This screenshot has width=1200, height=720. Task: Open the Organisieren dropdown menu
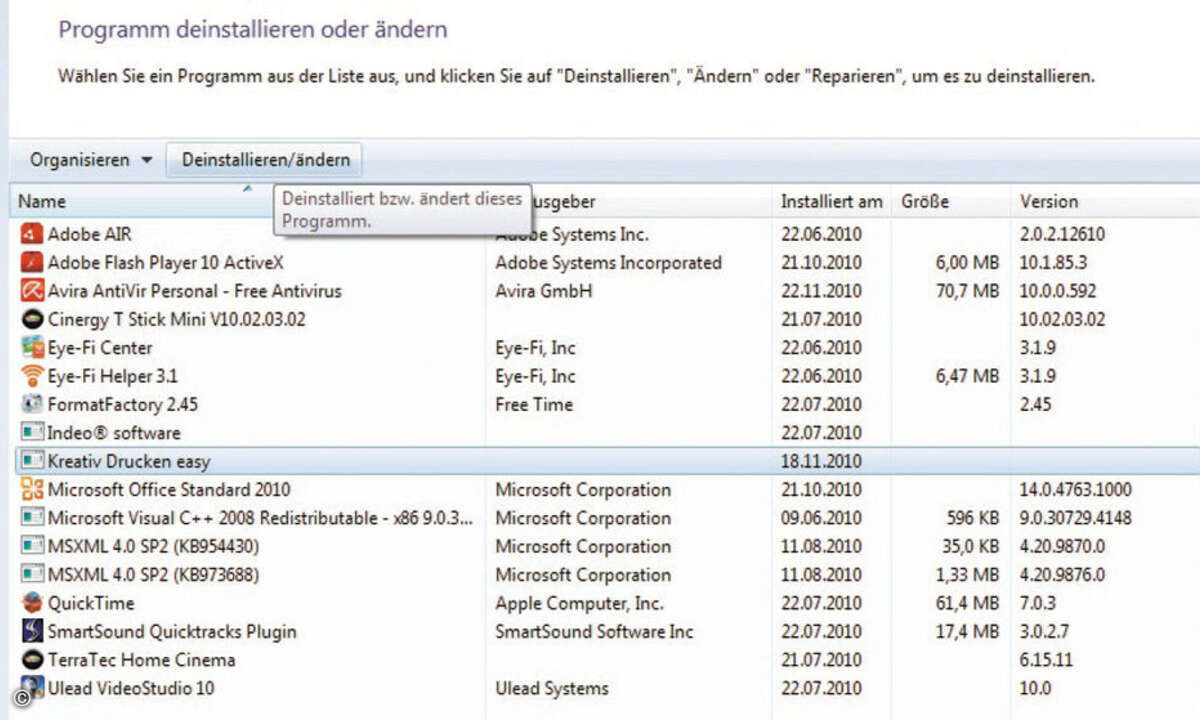coord(91,160)
